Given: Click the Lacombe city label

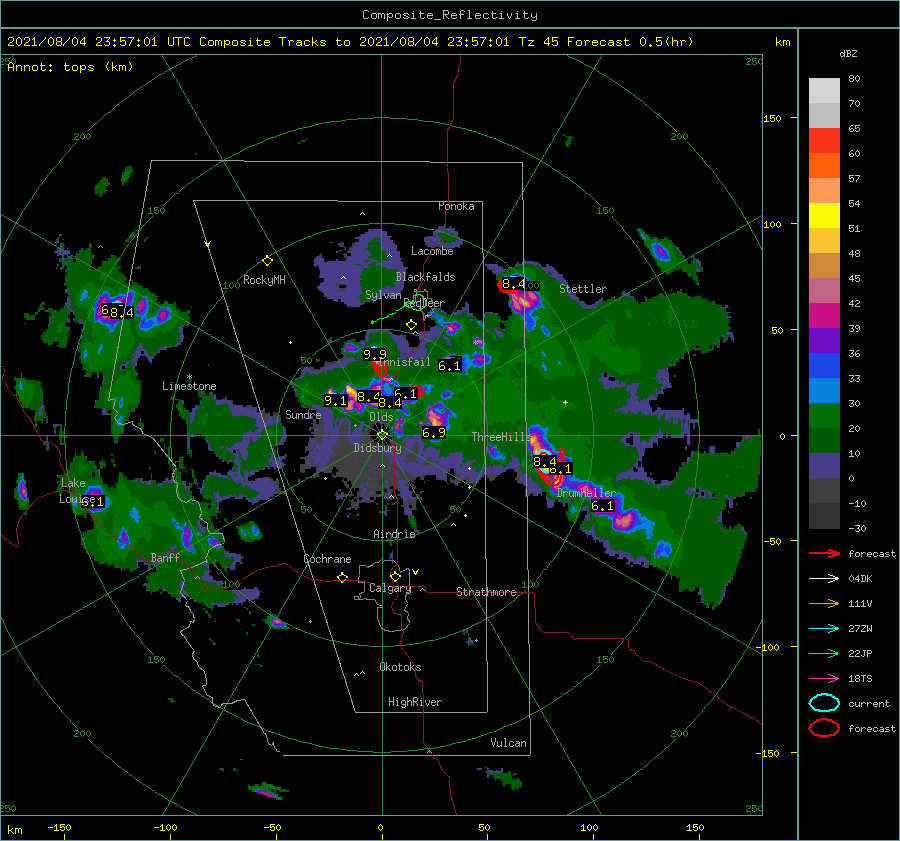Looking at the screenshot, I should click(432, 251).
